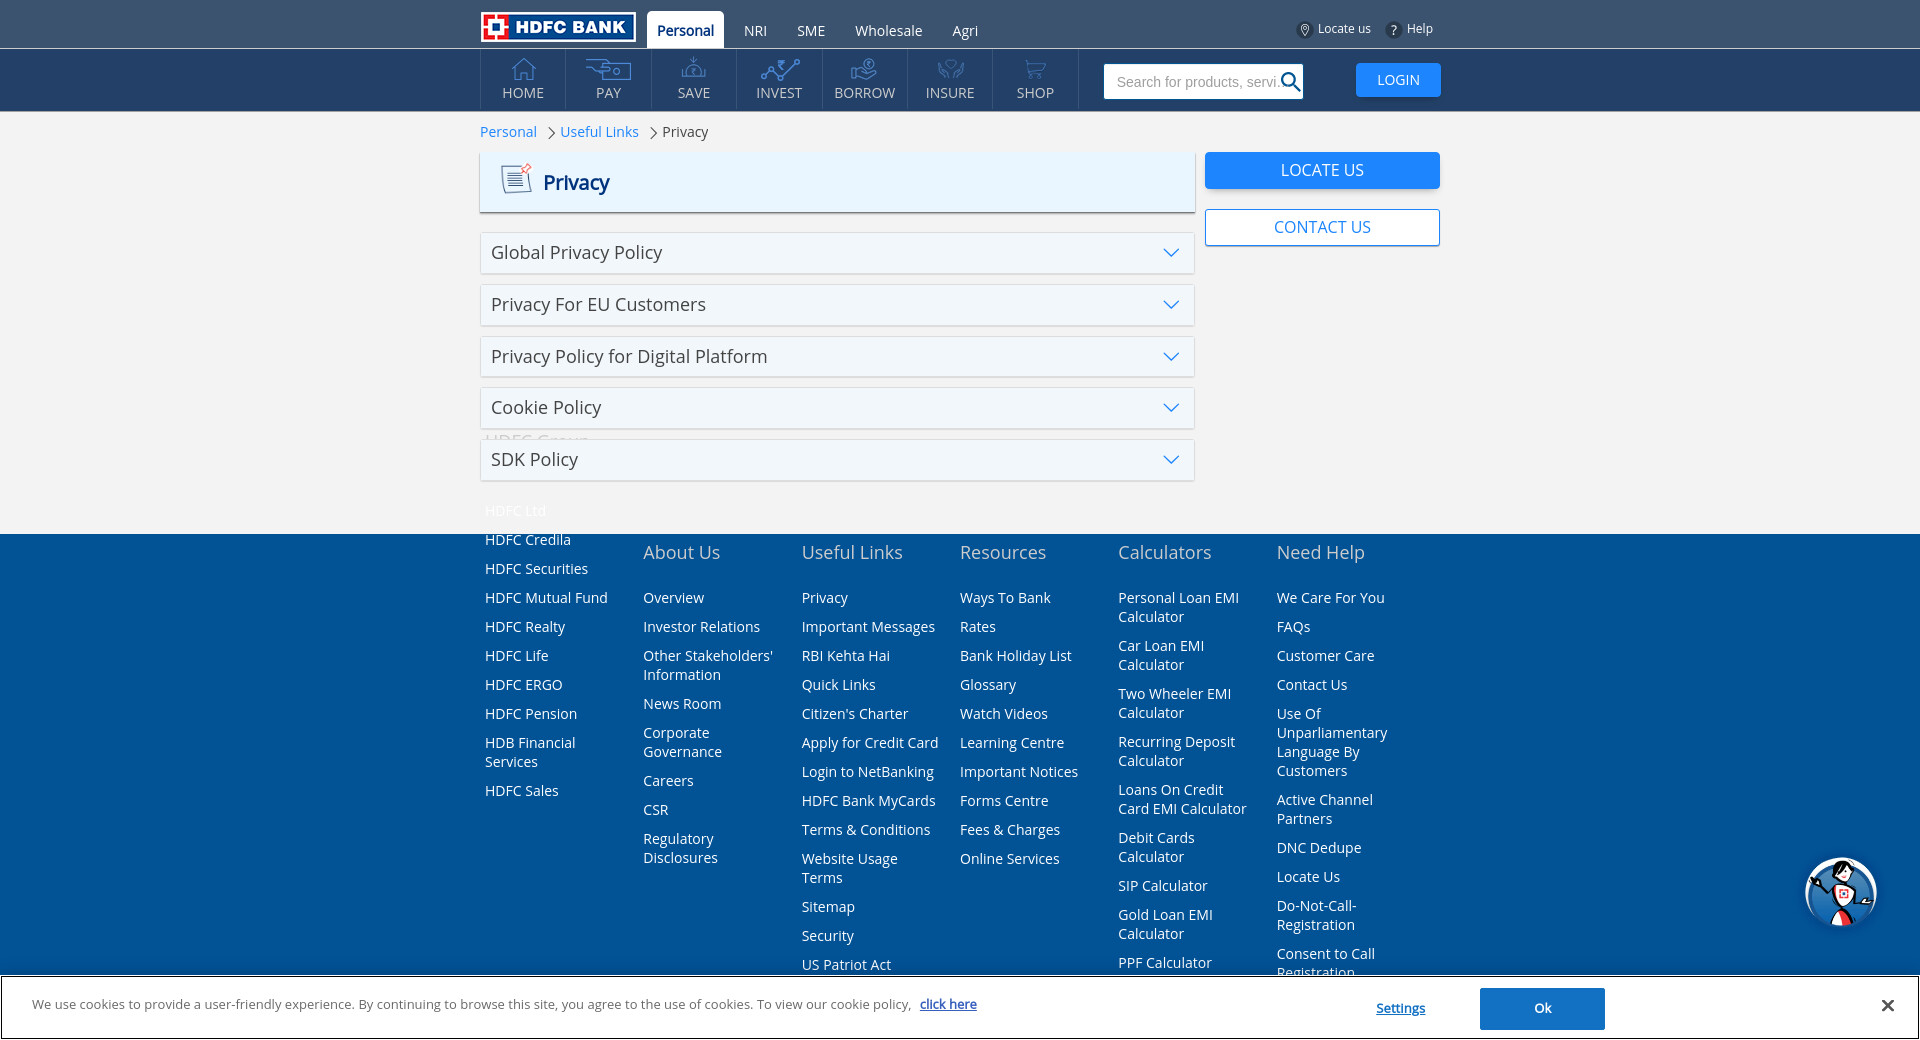The height and width of the screenshot is (1040, 1920).
Task: Dismiss the cookie banner with X
Action: click(x=1887, y=1006)
